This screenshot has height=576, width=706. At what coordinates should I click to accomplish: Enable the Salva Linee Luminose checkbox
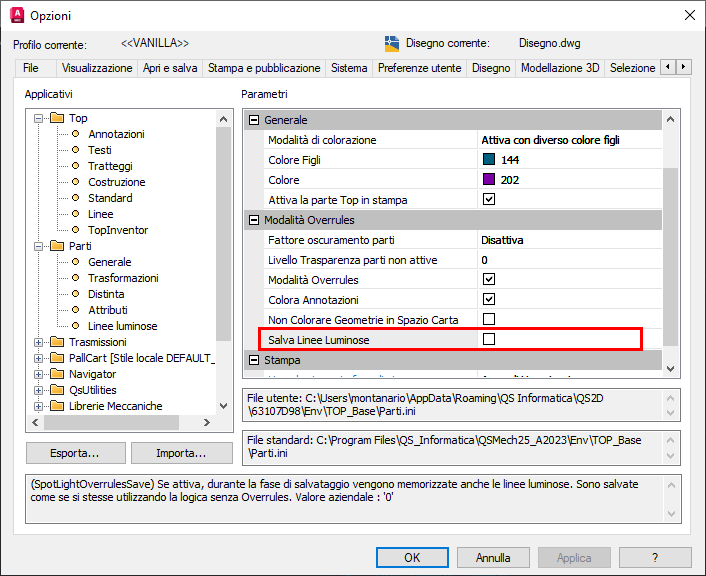489,340
